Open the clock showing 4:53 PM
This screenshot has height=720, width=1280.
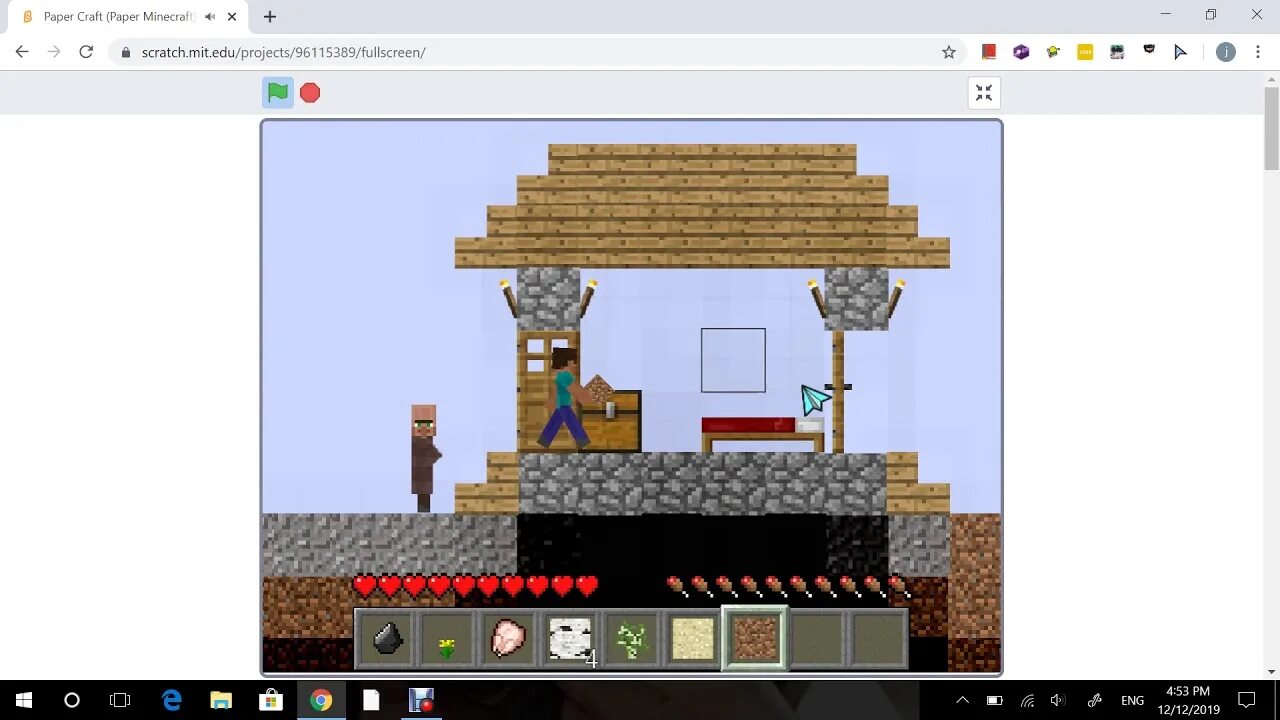pyautogui.click(x=1187, y=700)
